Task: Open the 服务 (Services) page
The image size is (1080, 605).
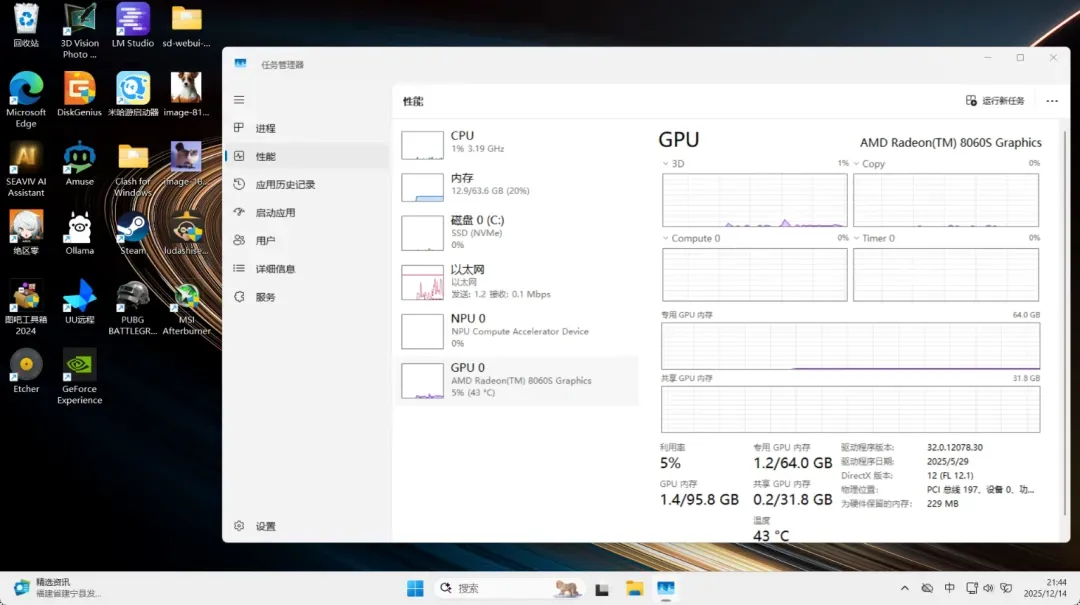Action: click(x=265, y=297)
